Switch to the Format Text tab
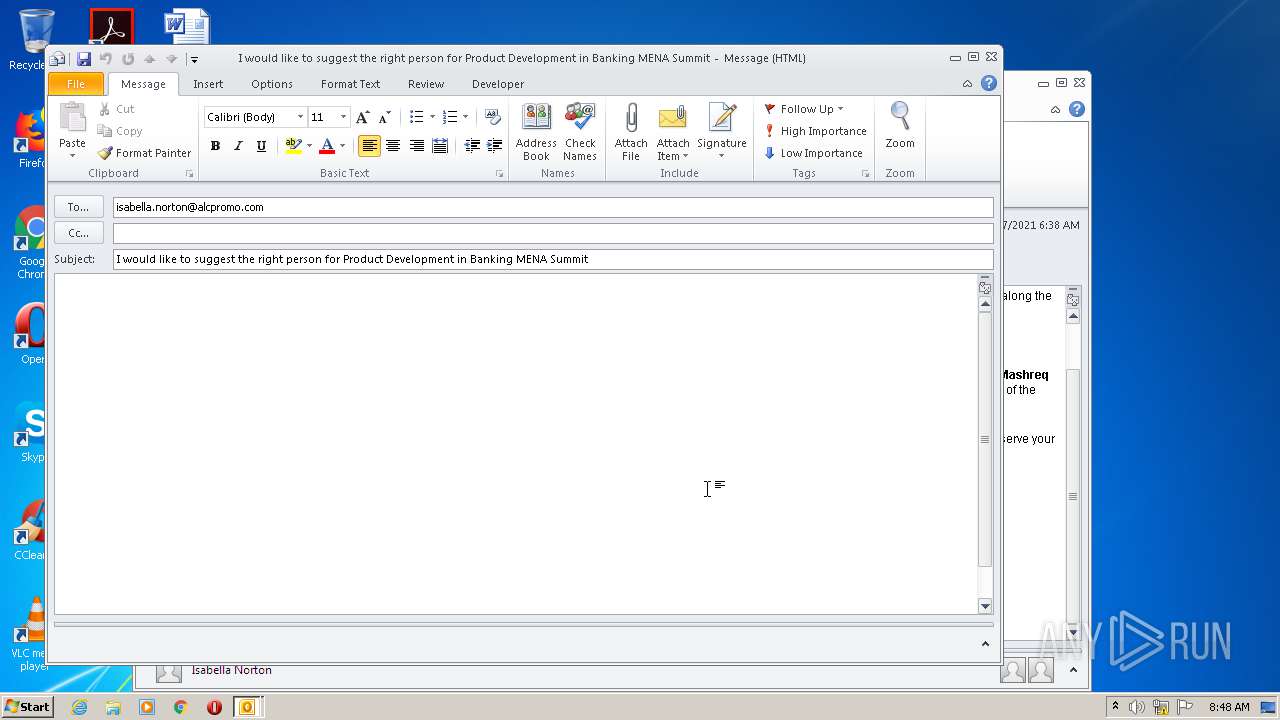Screen dimensions: 1280x720 click(x=350, y=84)
